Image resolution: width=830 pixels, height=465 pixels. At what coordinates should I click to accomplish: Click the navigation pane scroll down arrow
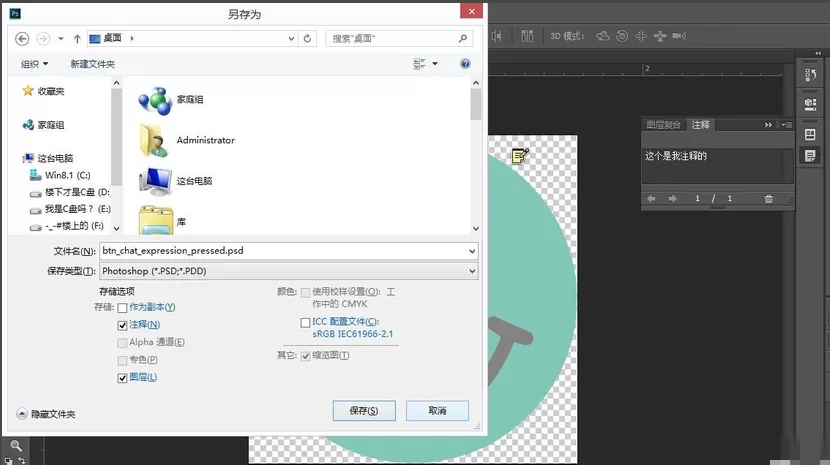pyautogui.click(x=116, y=228)
